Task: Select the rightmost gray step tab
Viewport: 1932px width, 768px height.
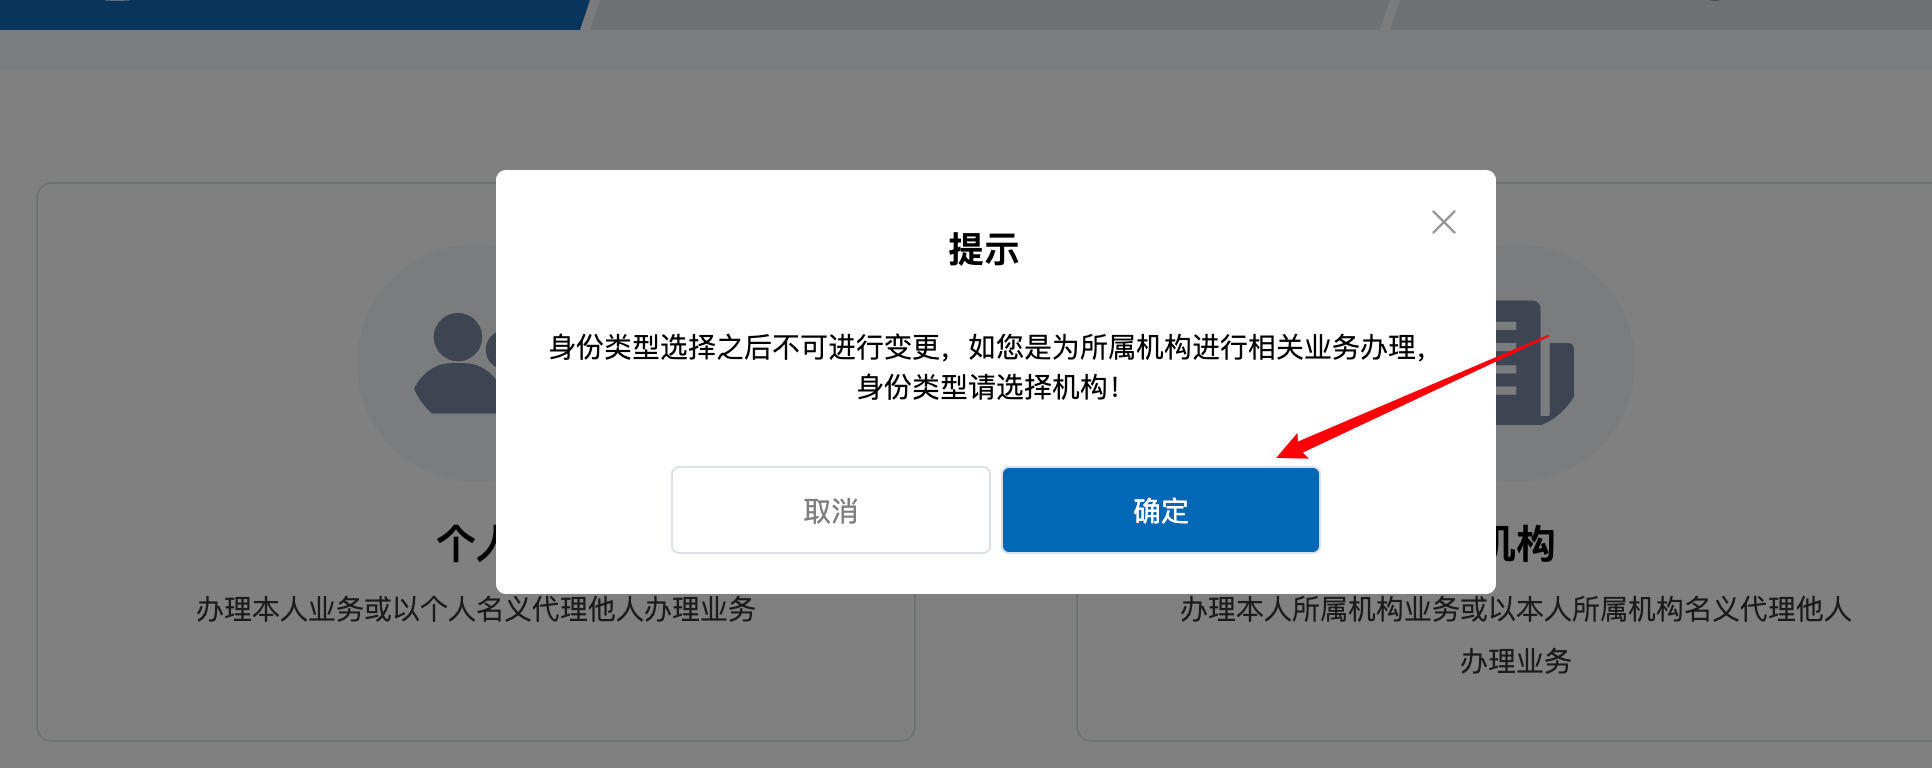Action: tap(1660, 14)
